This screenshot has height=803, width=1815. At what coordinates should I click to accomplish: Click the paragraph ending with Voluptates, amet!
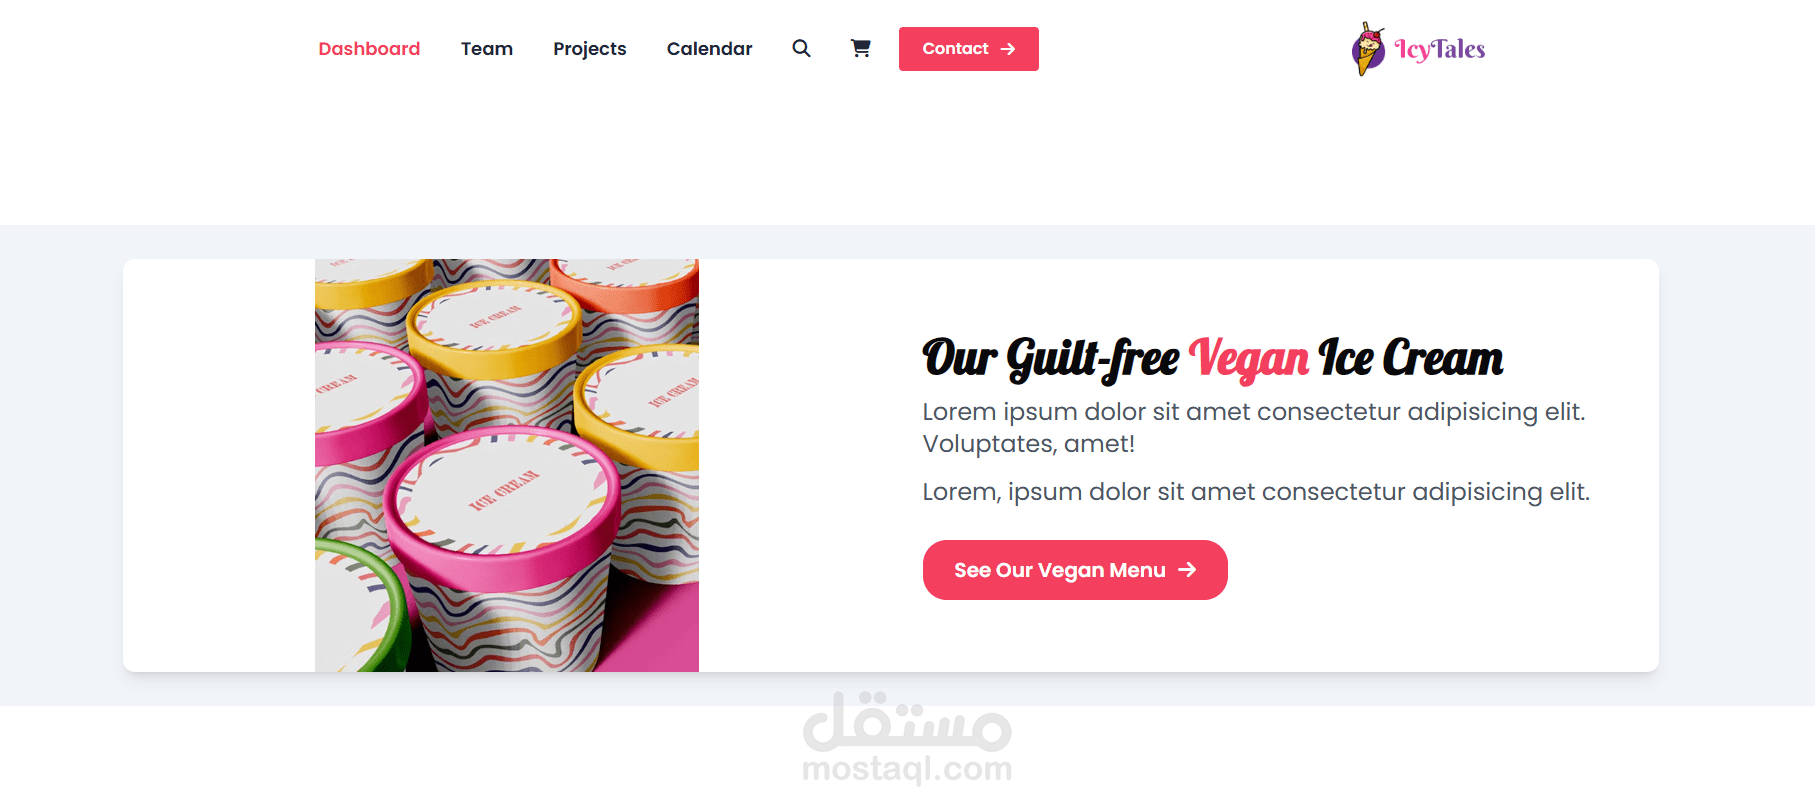[x=1254, y=427]
